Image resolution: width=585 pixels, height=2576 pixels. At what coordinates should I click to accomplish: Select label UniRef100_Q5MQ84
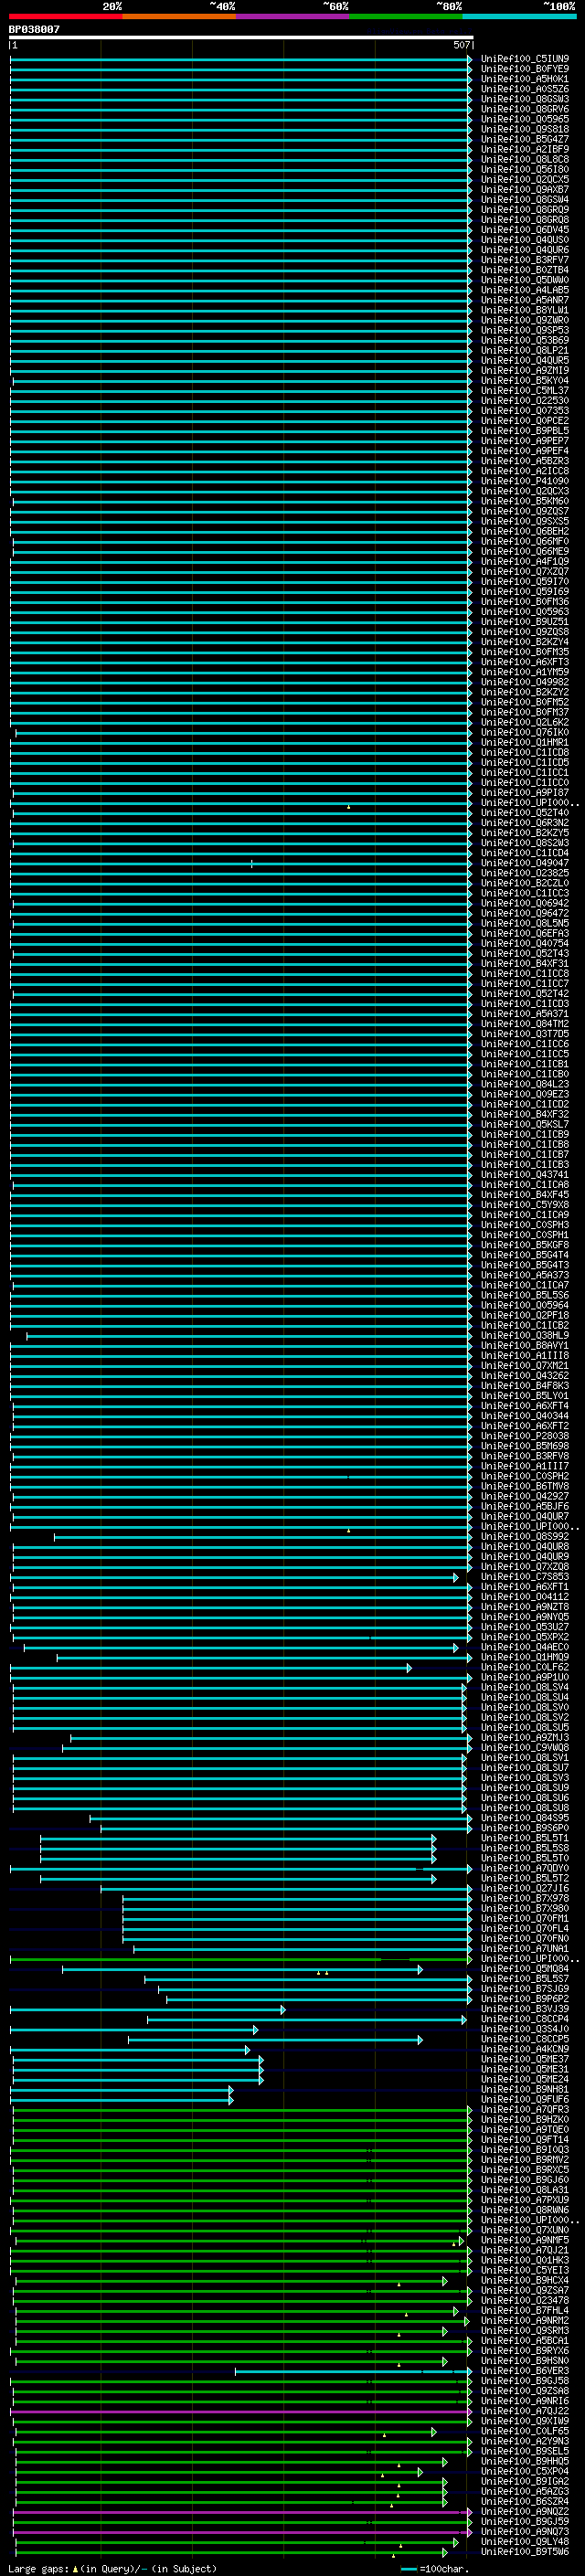click(x=525, y=1969)
